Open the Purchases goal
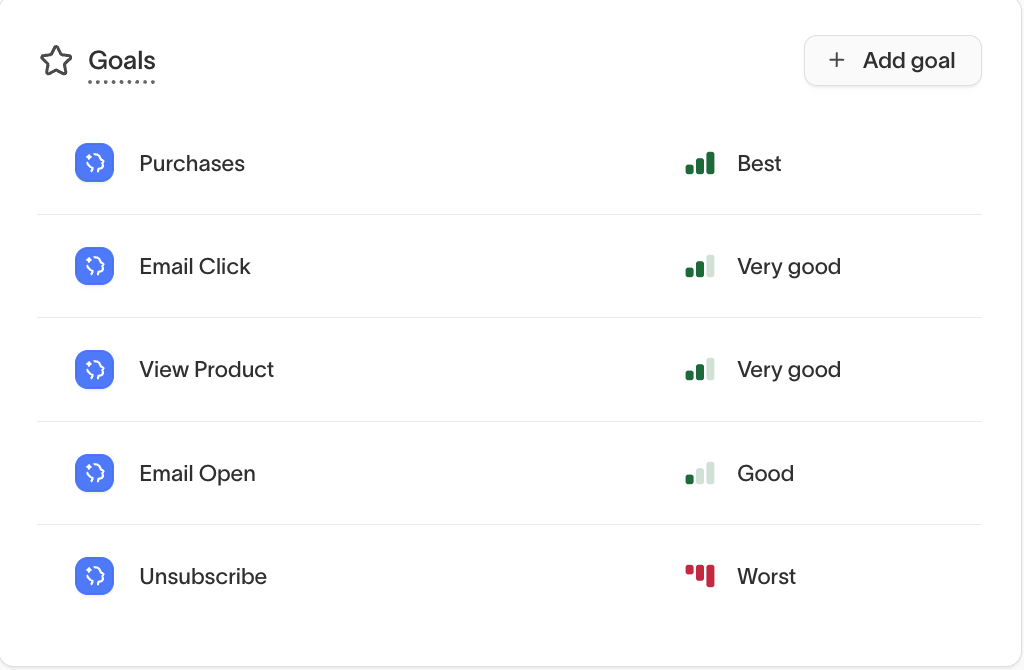The width and height of the screenshot is (1024, 670). pos(192,164)
